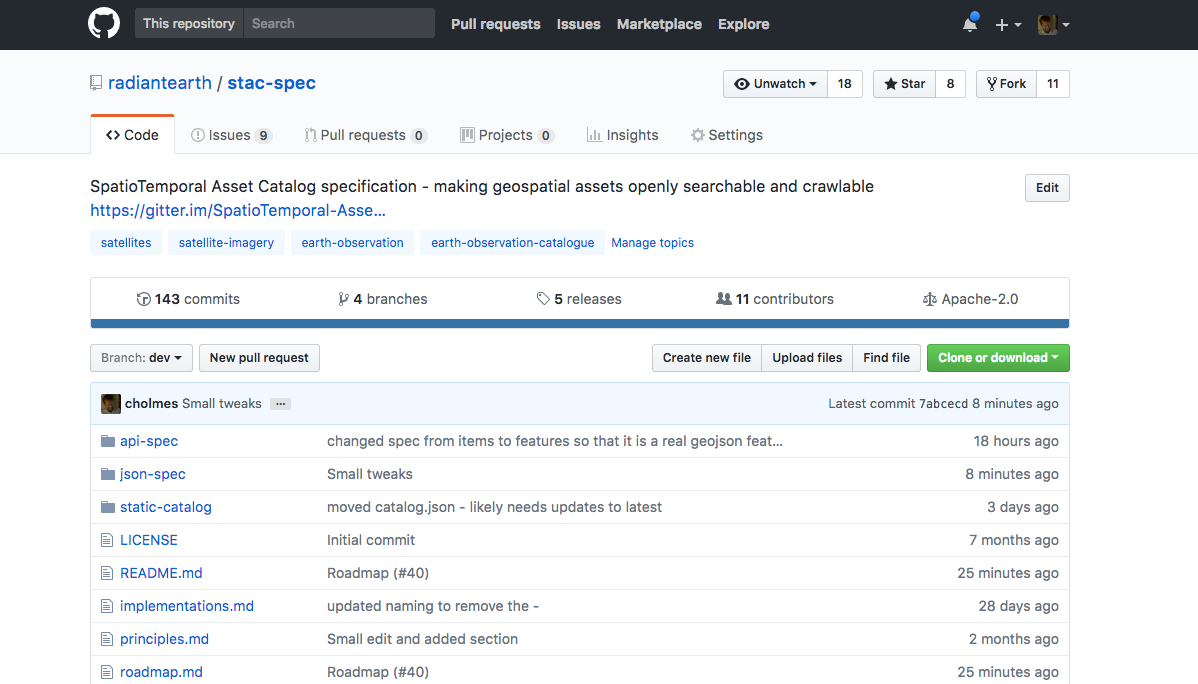Click the branches fork icon
Image resolution: width=1198 pixels, height=684 pixels.
point(343,299)
